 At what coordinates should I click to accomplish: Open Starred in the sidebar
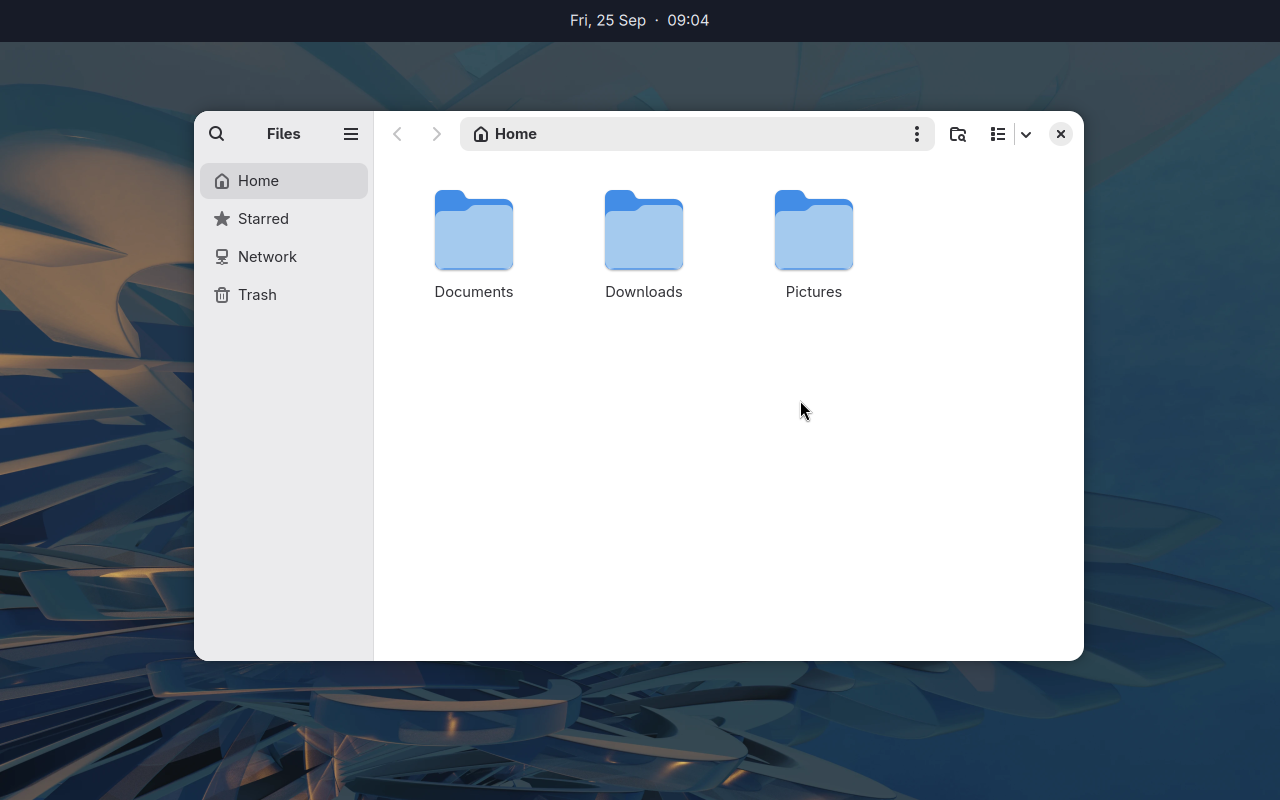pyautogui.click(x=284, y=219)
